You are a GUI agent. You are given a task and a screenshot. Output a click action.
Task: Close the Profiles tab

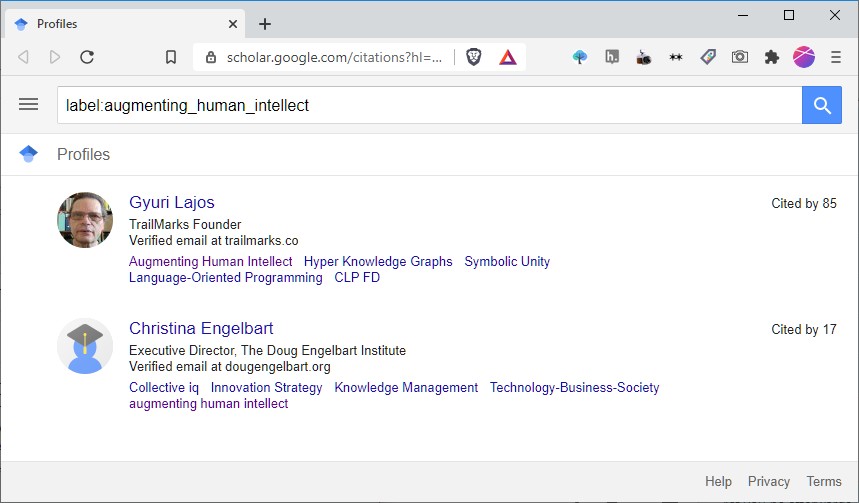(x=233, y=24)
